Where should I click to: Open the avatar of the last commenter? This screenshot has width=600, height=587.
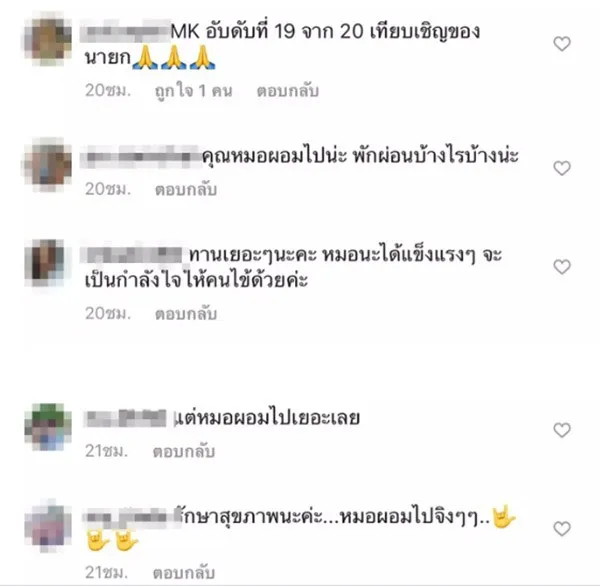tap(48, 525)
